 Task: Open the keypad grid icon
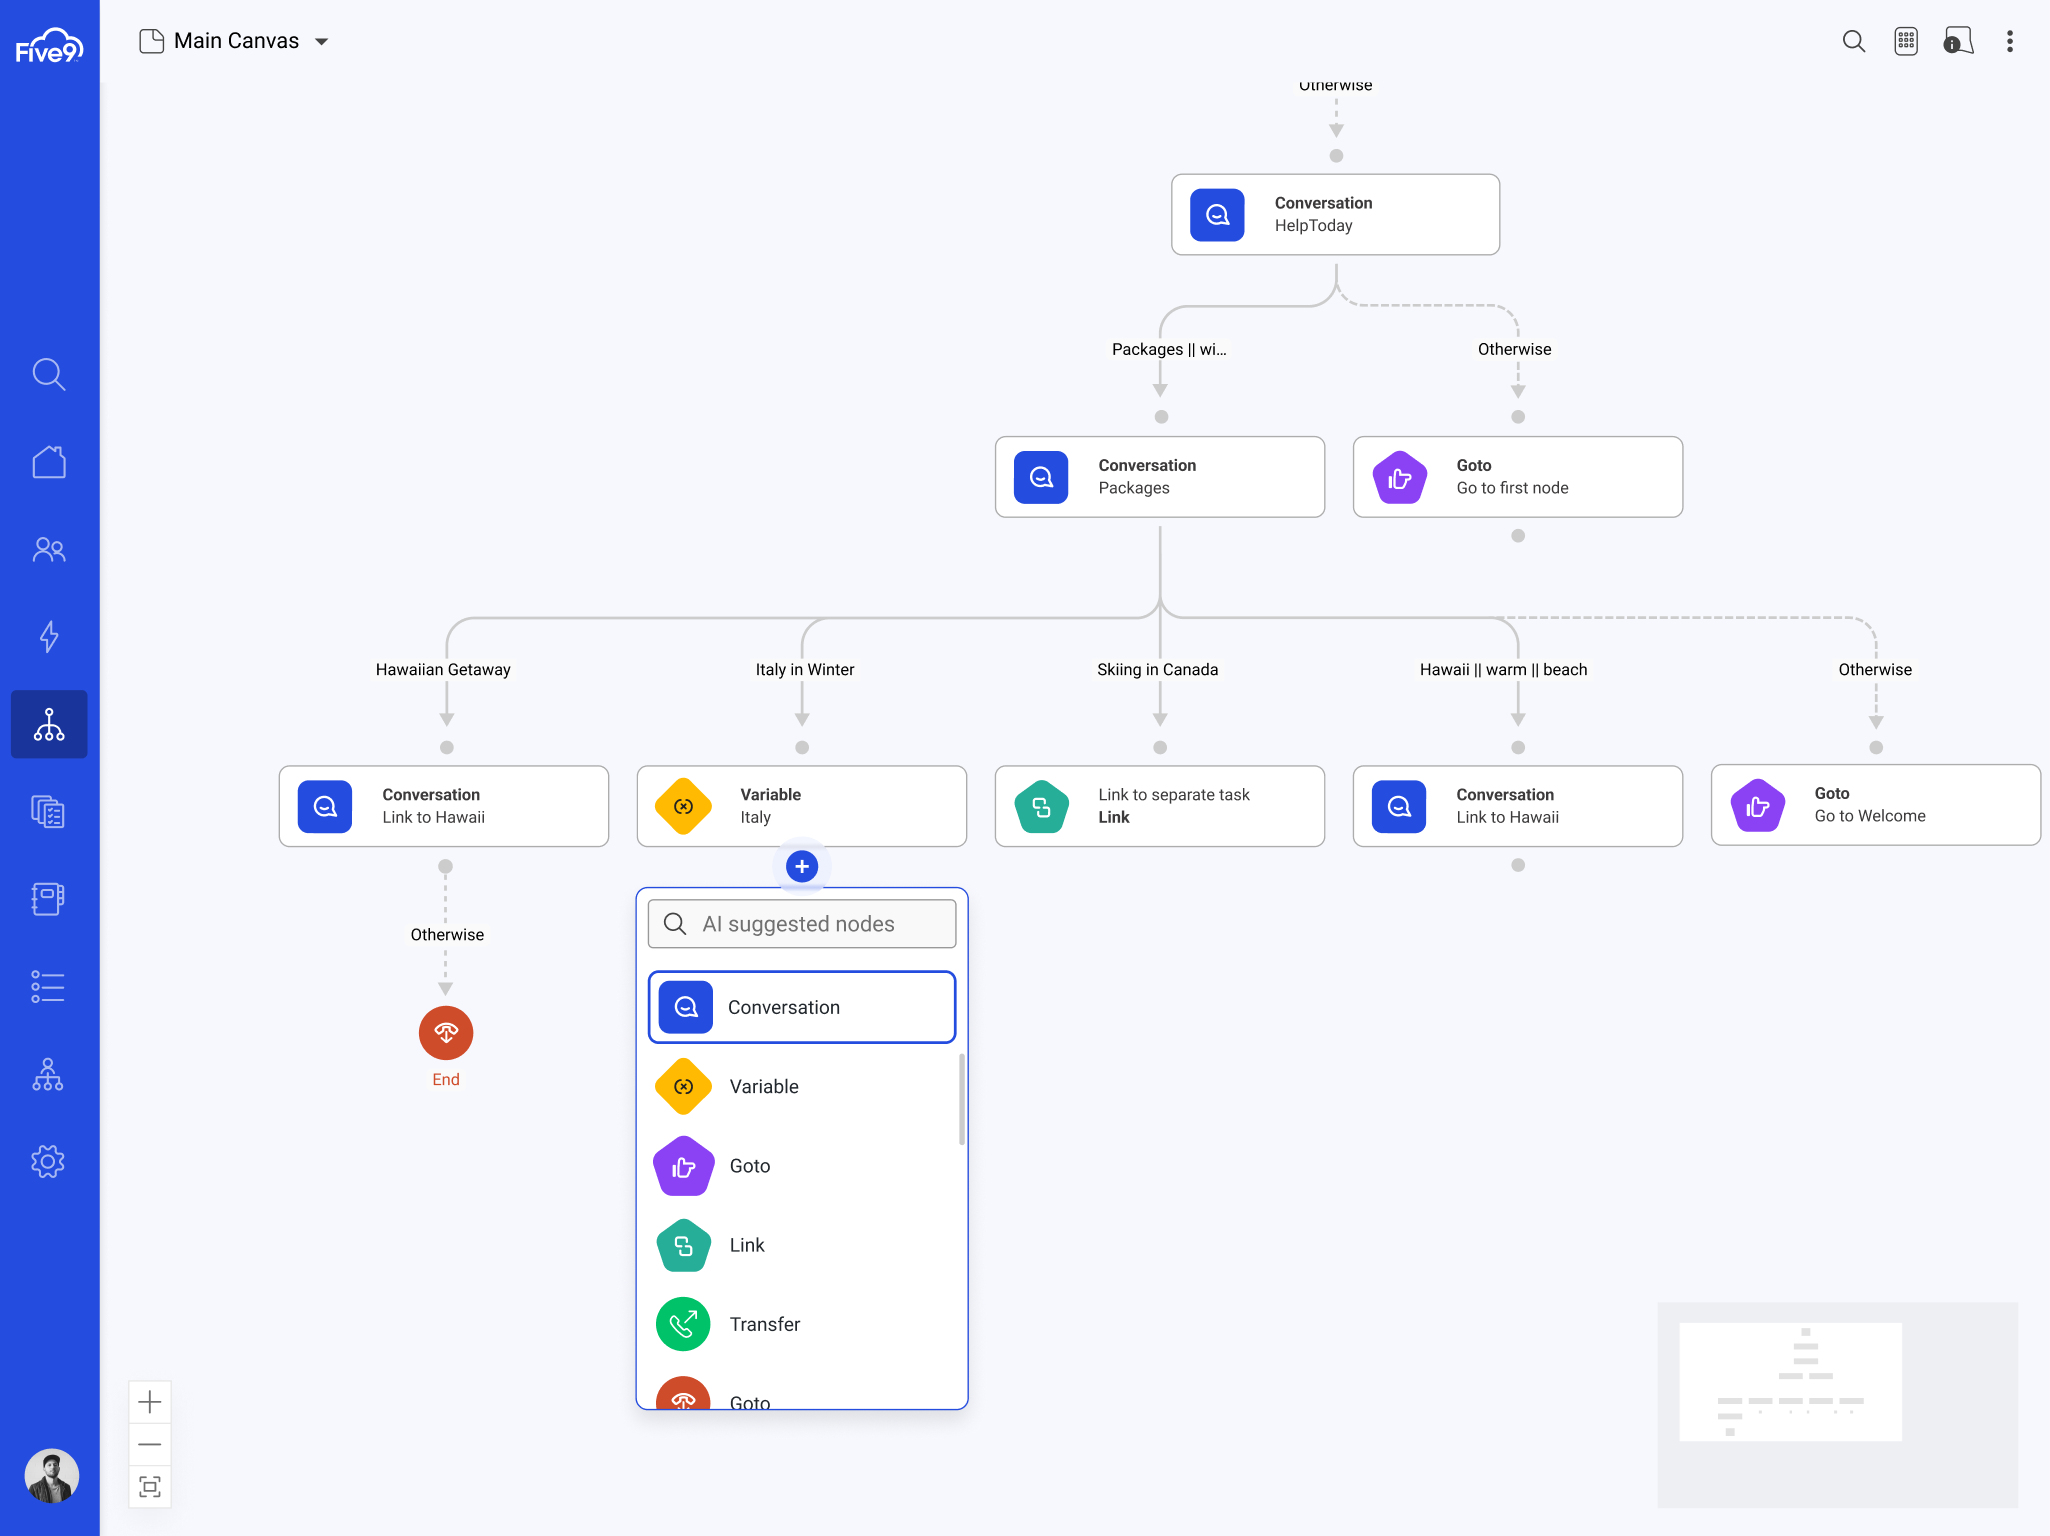click(x=1906, y=41)
